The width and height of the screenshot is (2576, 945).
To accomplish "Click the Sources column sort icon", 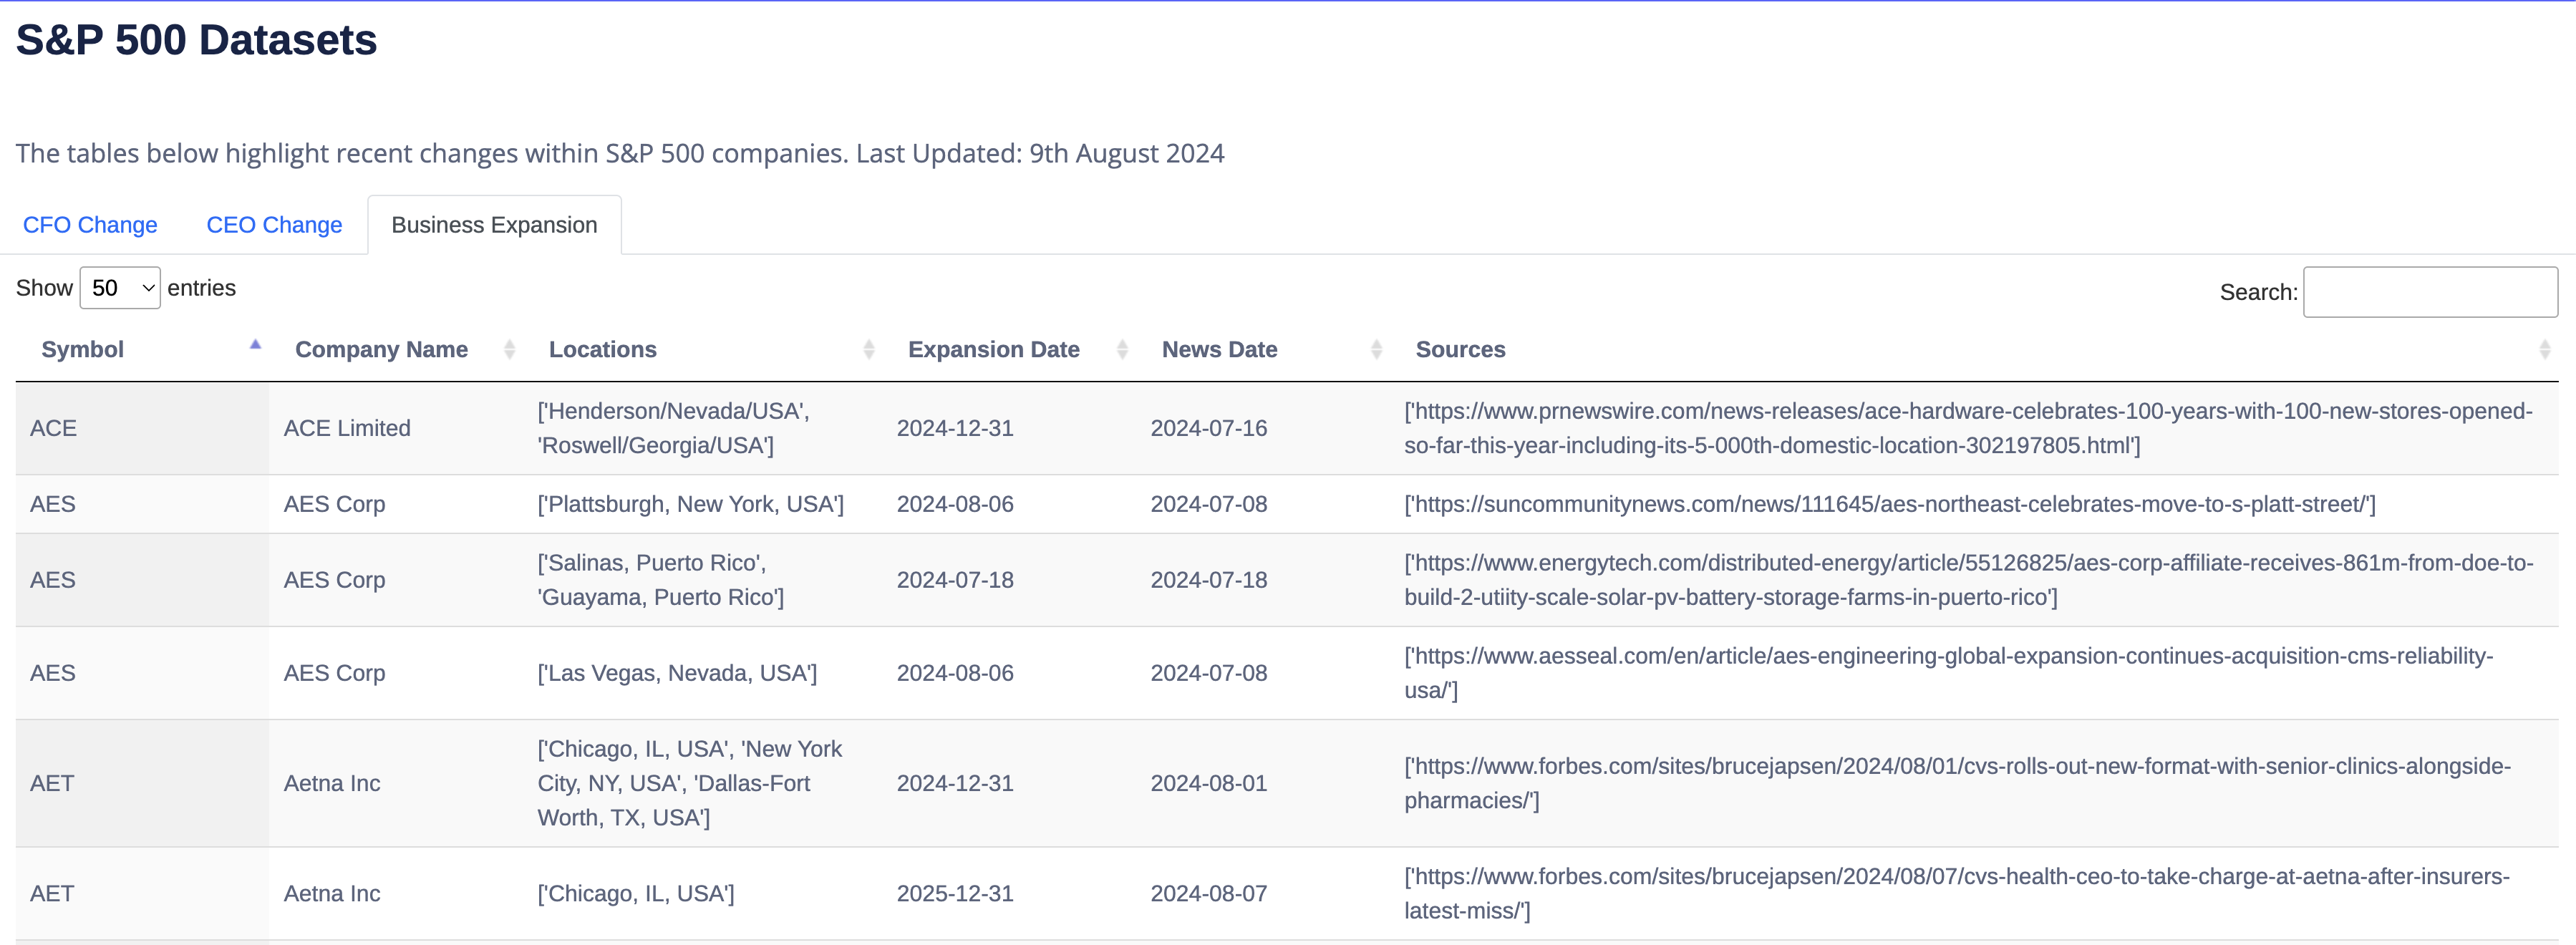I will (x=2544, y=350).
